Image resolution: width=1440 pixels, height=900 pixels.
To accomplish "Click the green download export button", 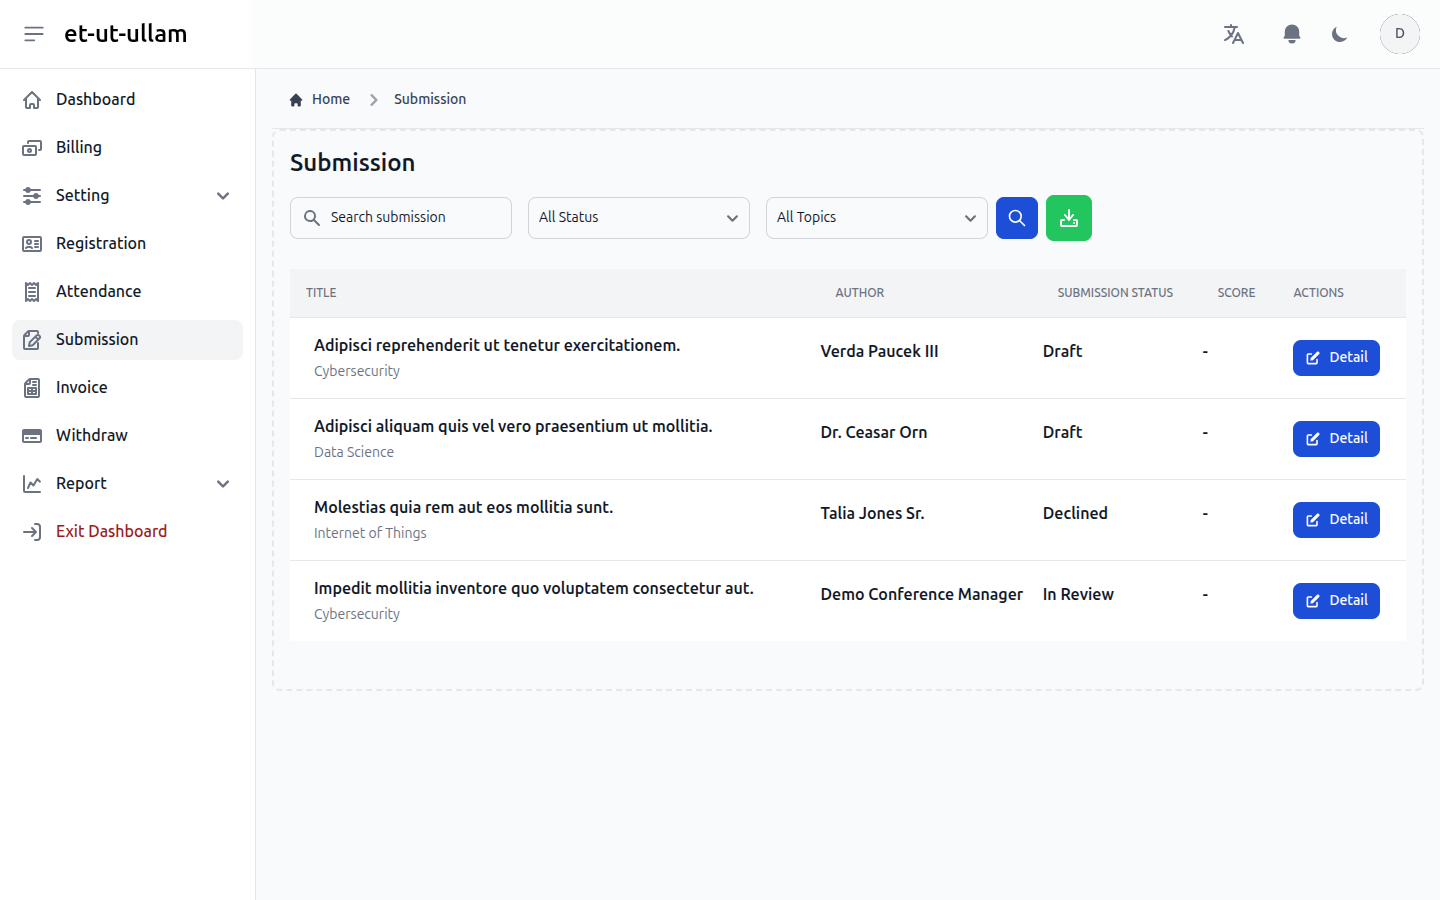I will (1069, 218).
